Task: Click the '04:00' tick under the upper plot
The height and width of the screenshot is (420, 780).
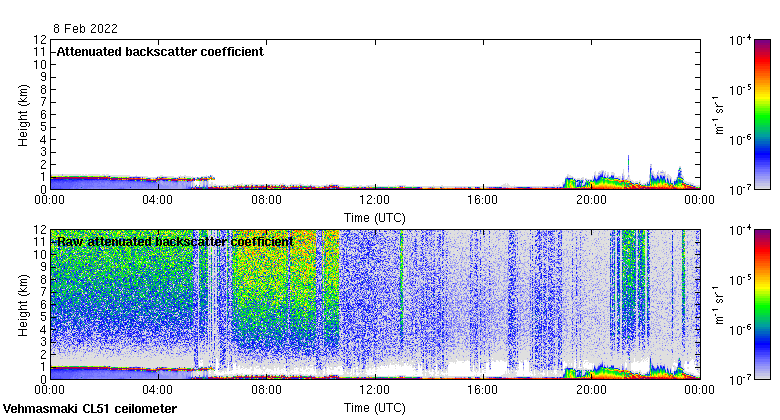Action: pos(158,200)
